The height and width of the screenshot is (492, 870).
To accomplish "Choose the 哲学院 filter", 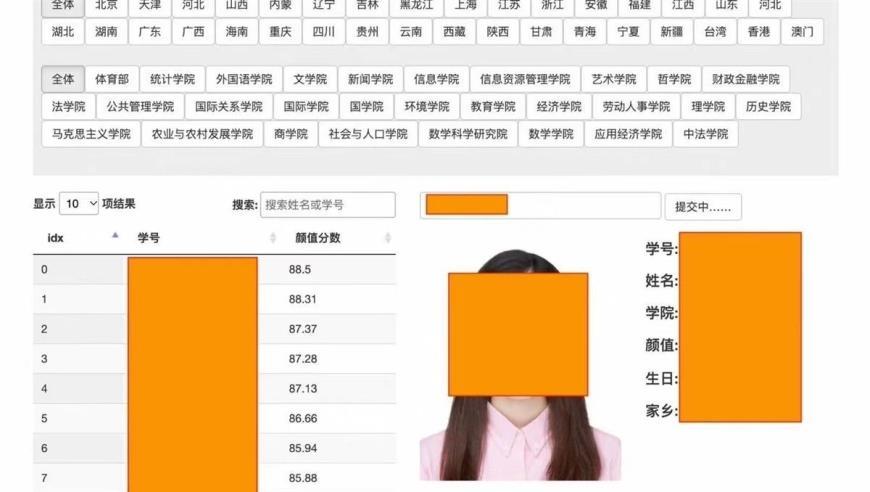I will tap(674, 79).
